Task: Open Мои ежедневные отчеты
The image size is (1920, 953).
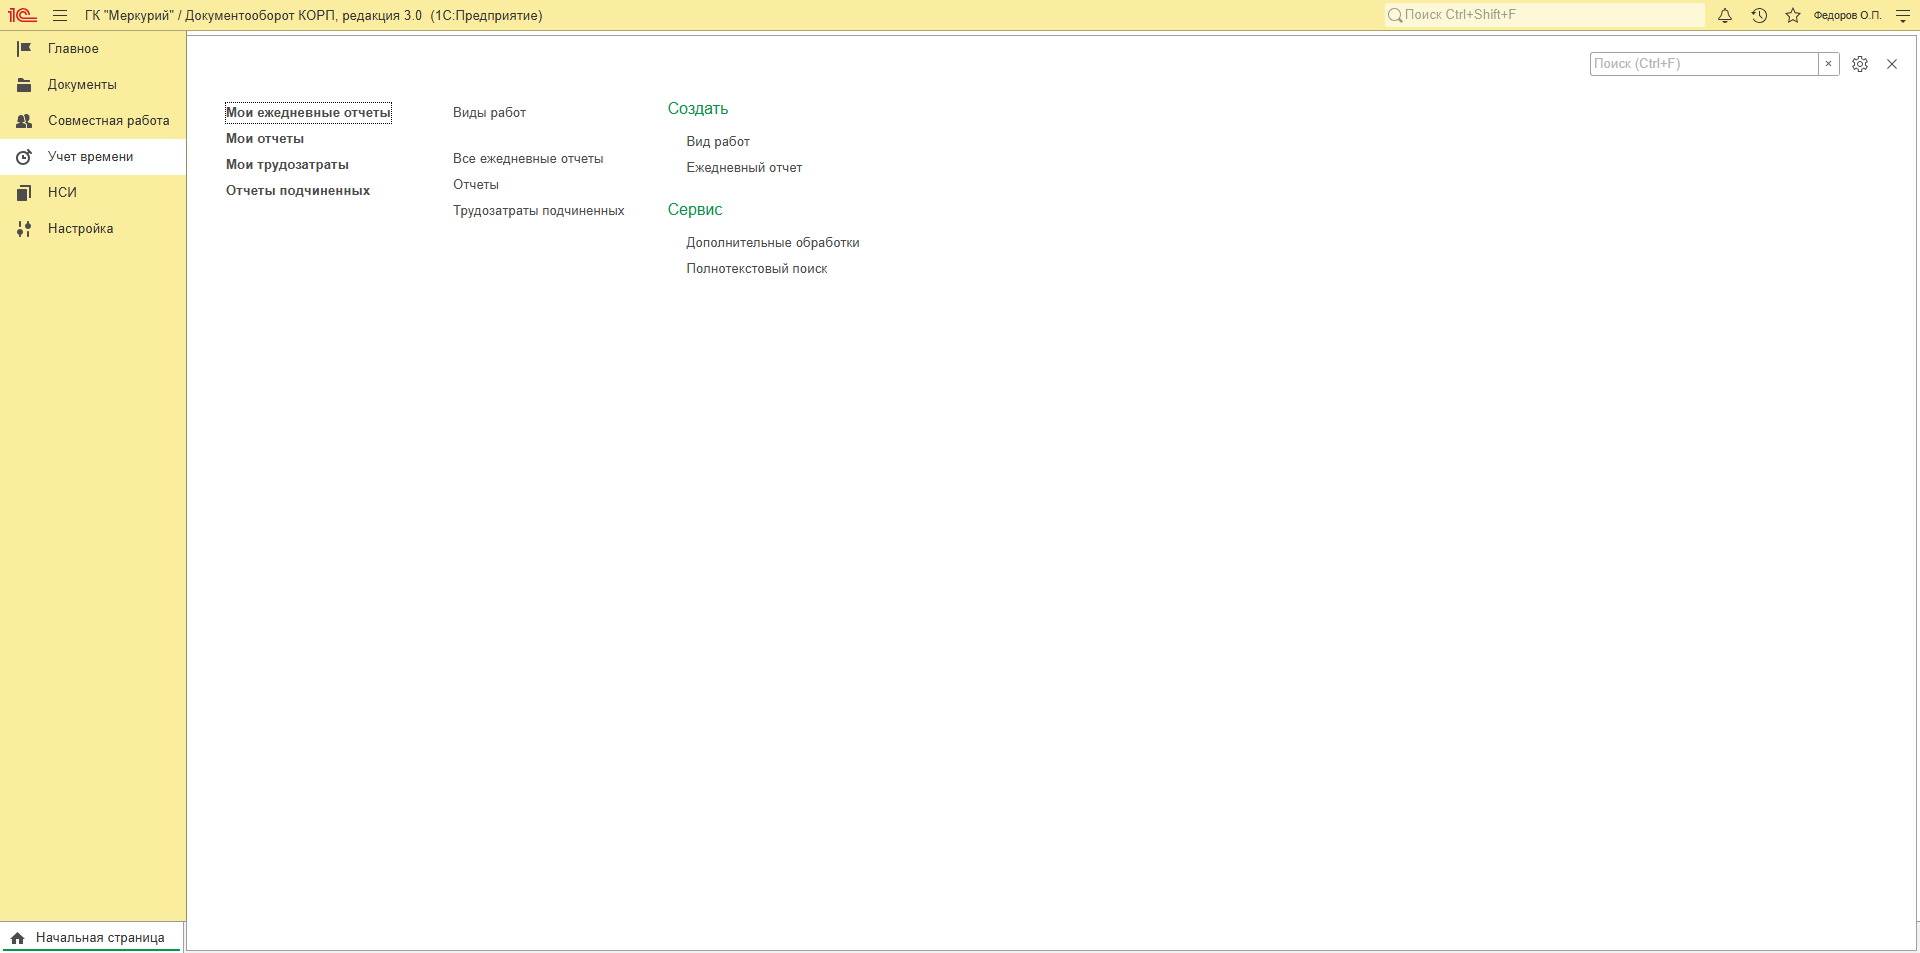Action: point(308,113)
